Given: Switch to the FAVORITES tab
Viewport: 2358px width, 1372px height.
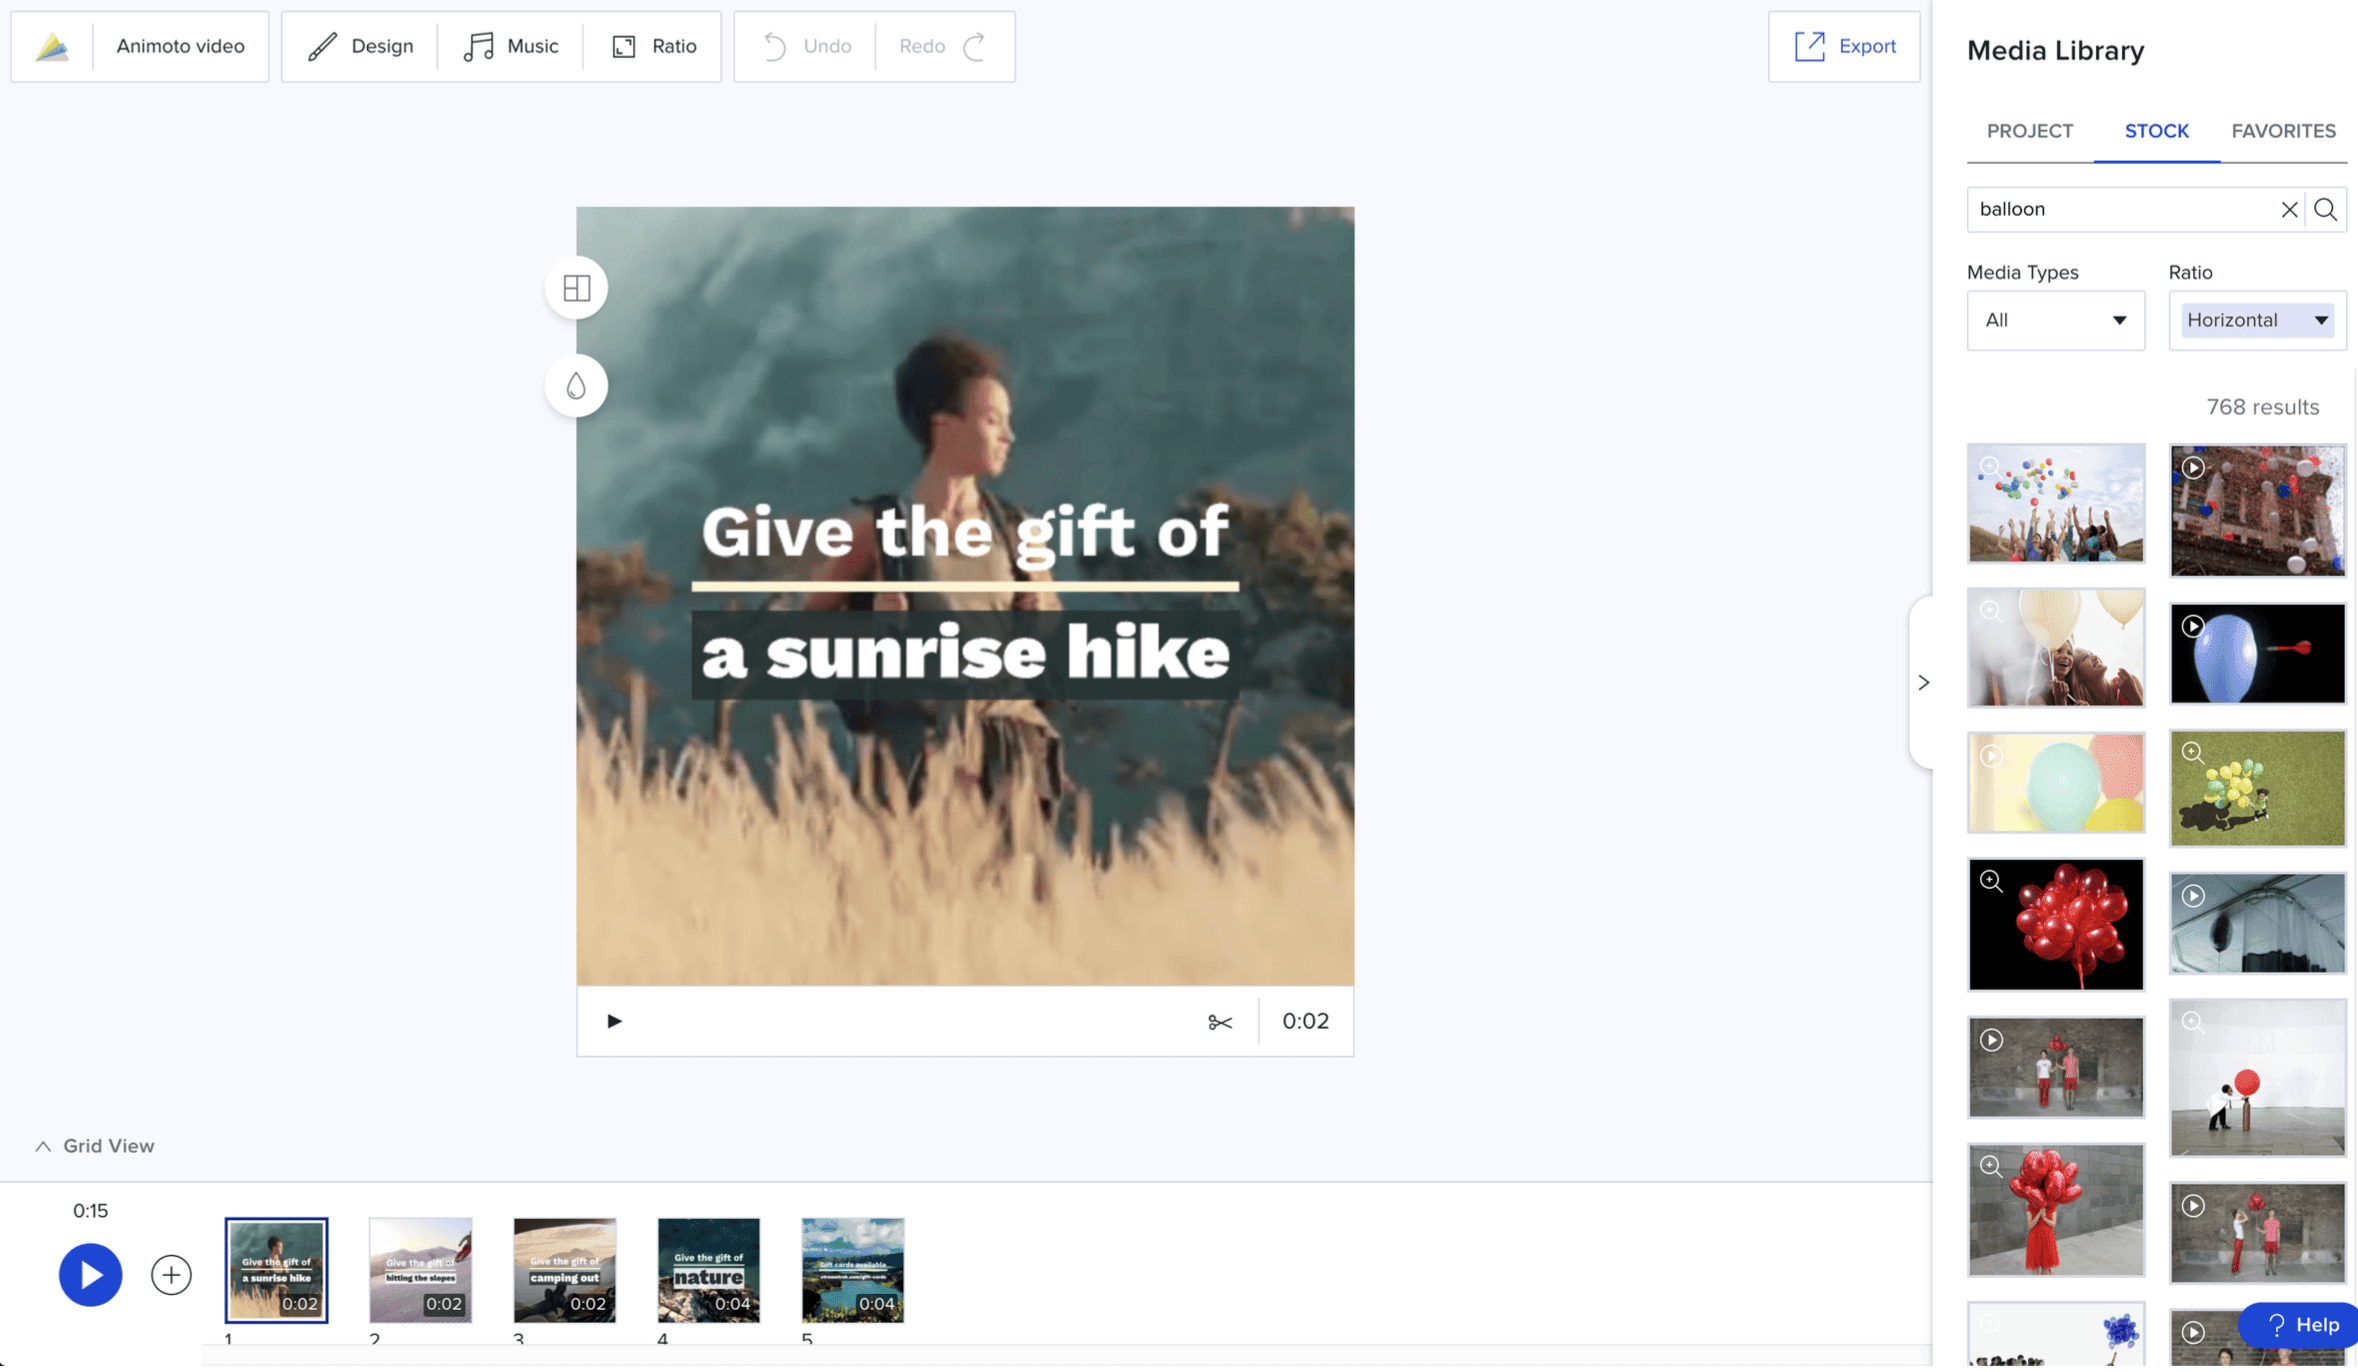Looking at the screenshot, I should (2283, 131).
